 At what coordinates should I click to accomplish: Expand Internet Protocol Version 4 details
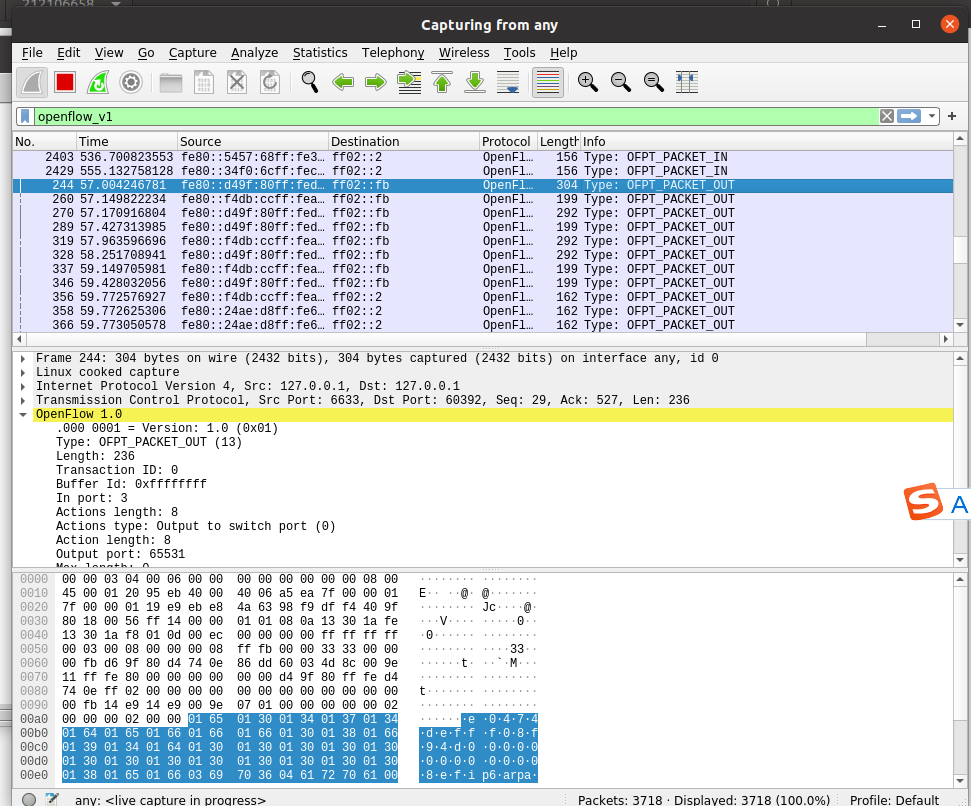point(23,386)
